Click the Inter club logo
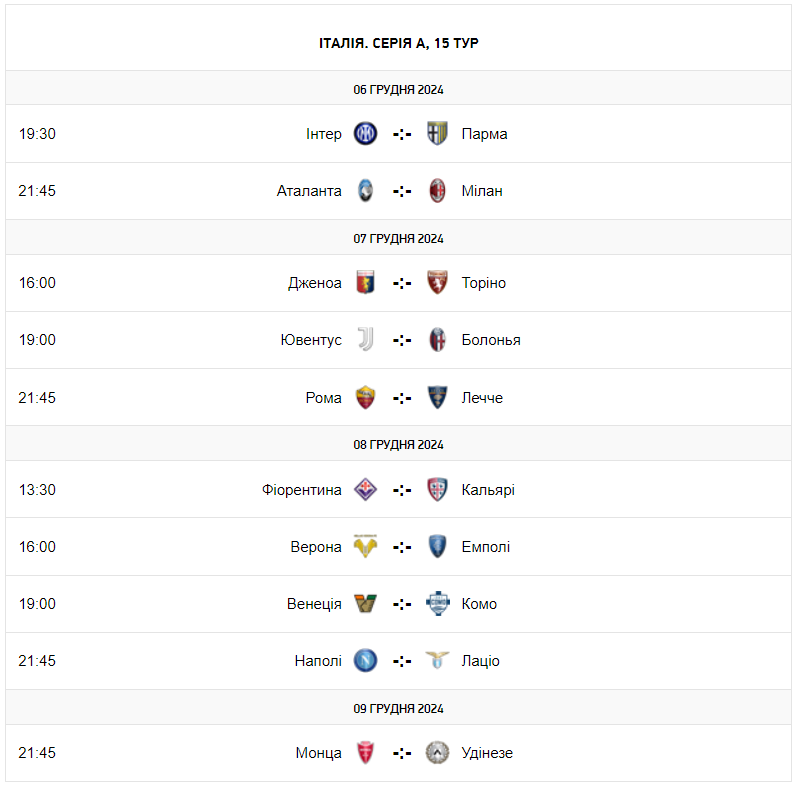Image resolution: width=796 pixels, height=785 pixels. click(x=366, y=133)
